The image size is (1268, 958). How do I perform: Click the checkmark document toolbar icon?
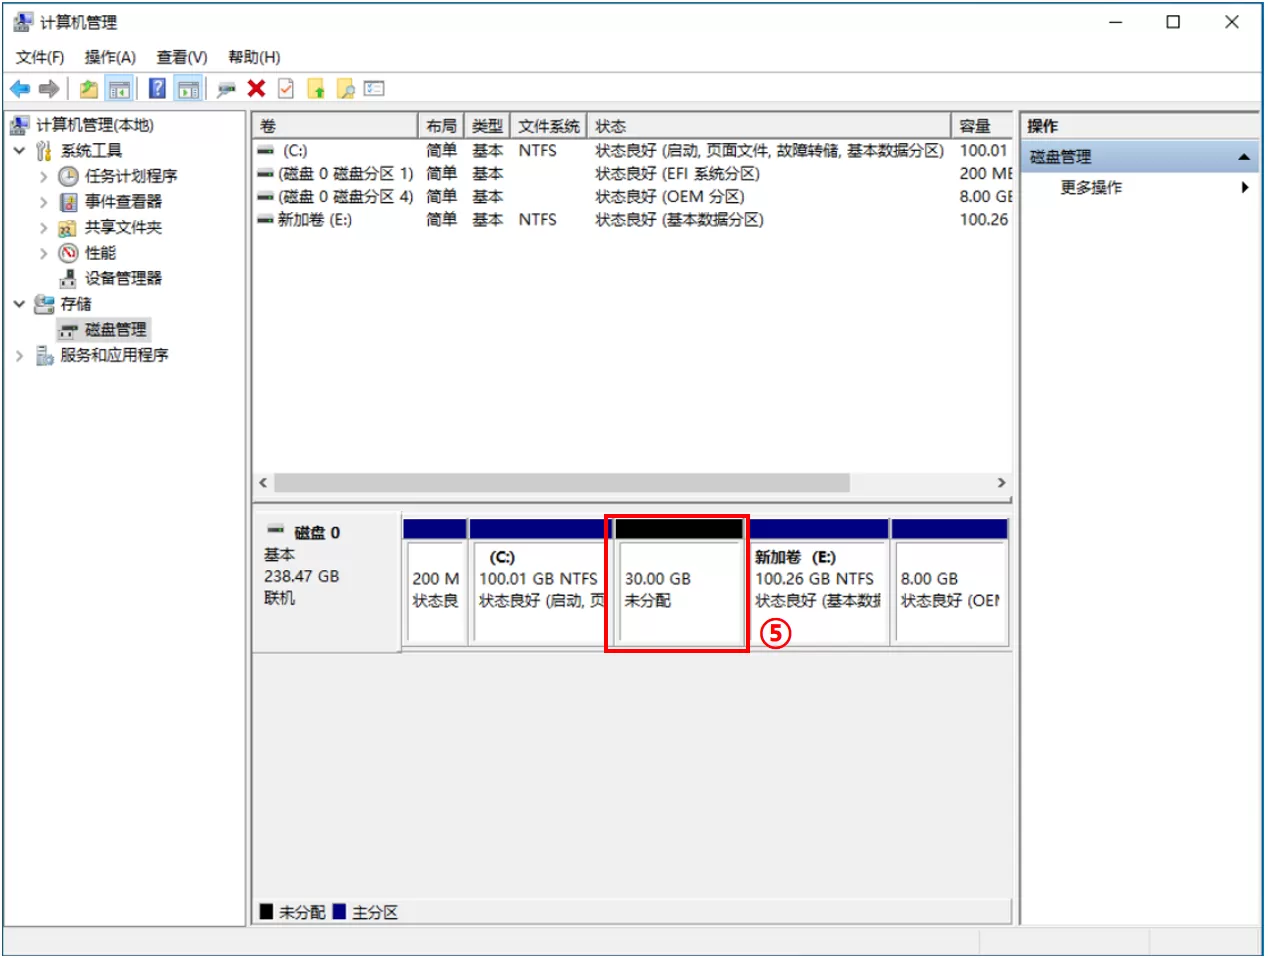coord(285,88)
